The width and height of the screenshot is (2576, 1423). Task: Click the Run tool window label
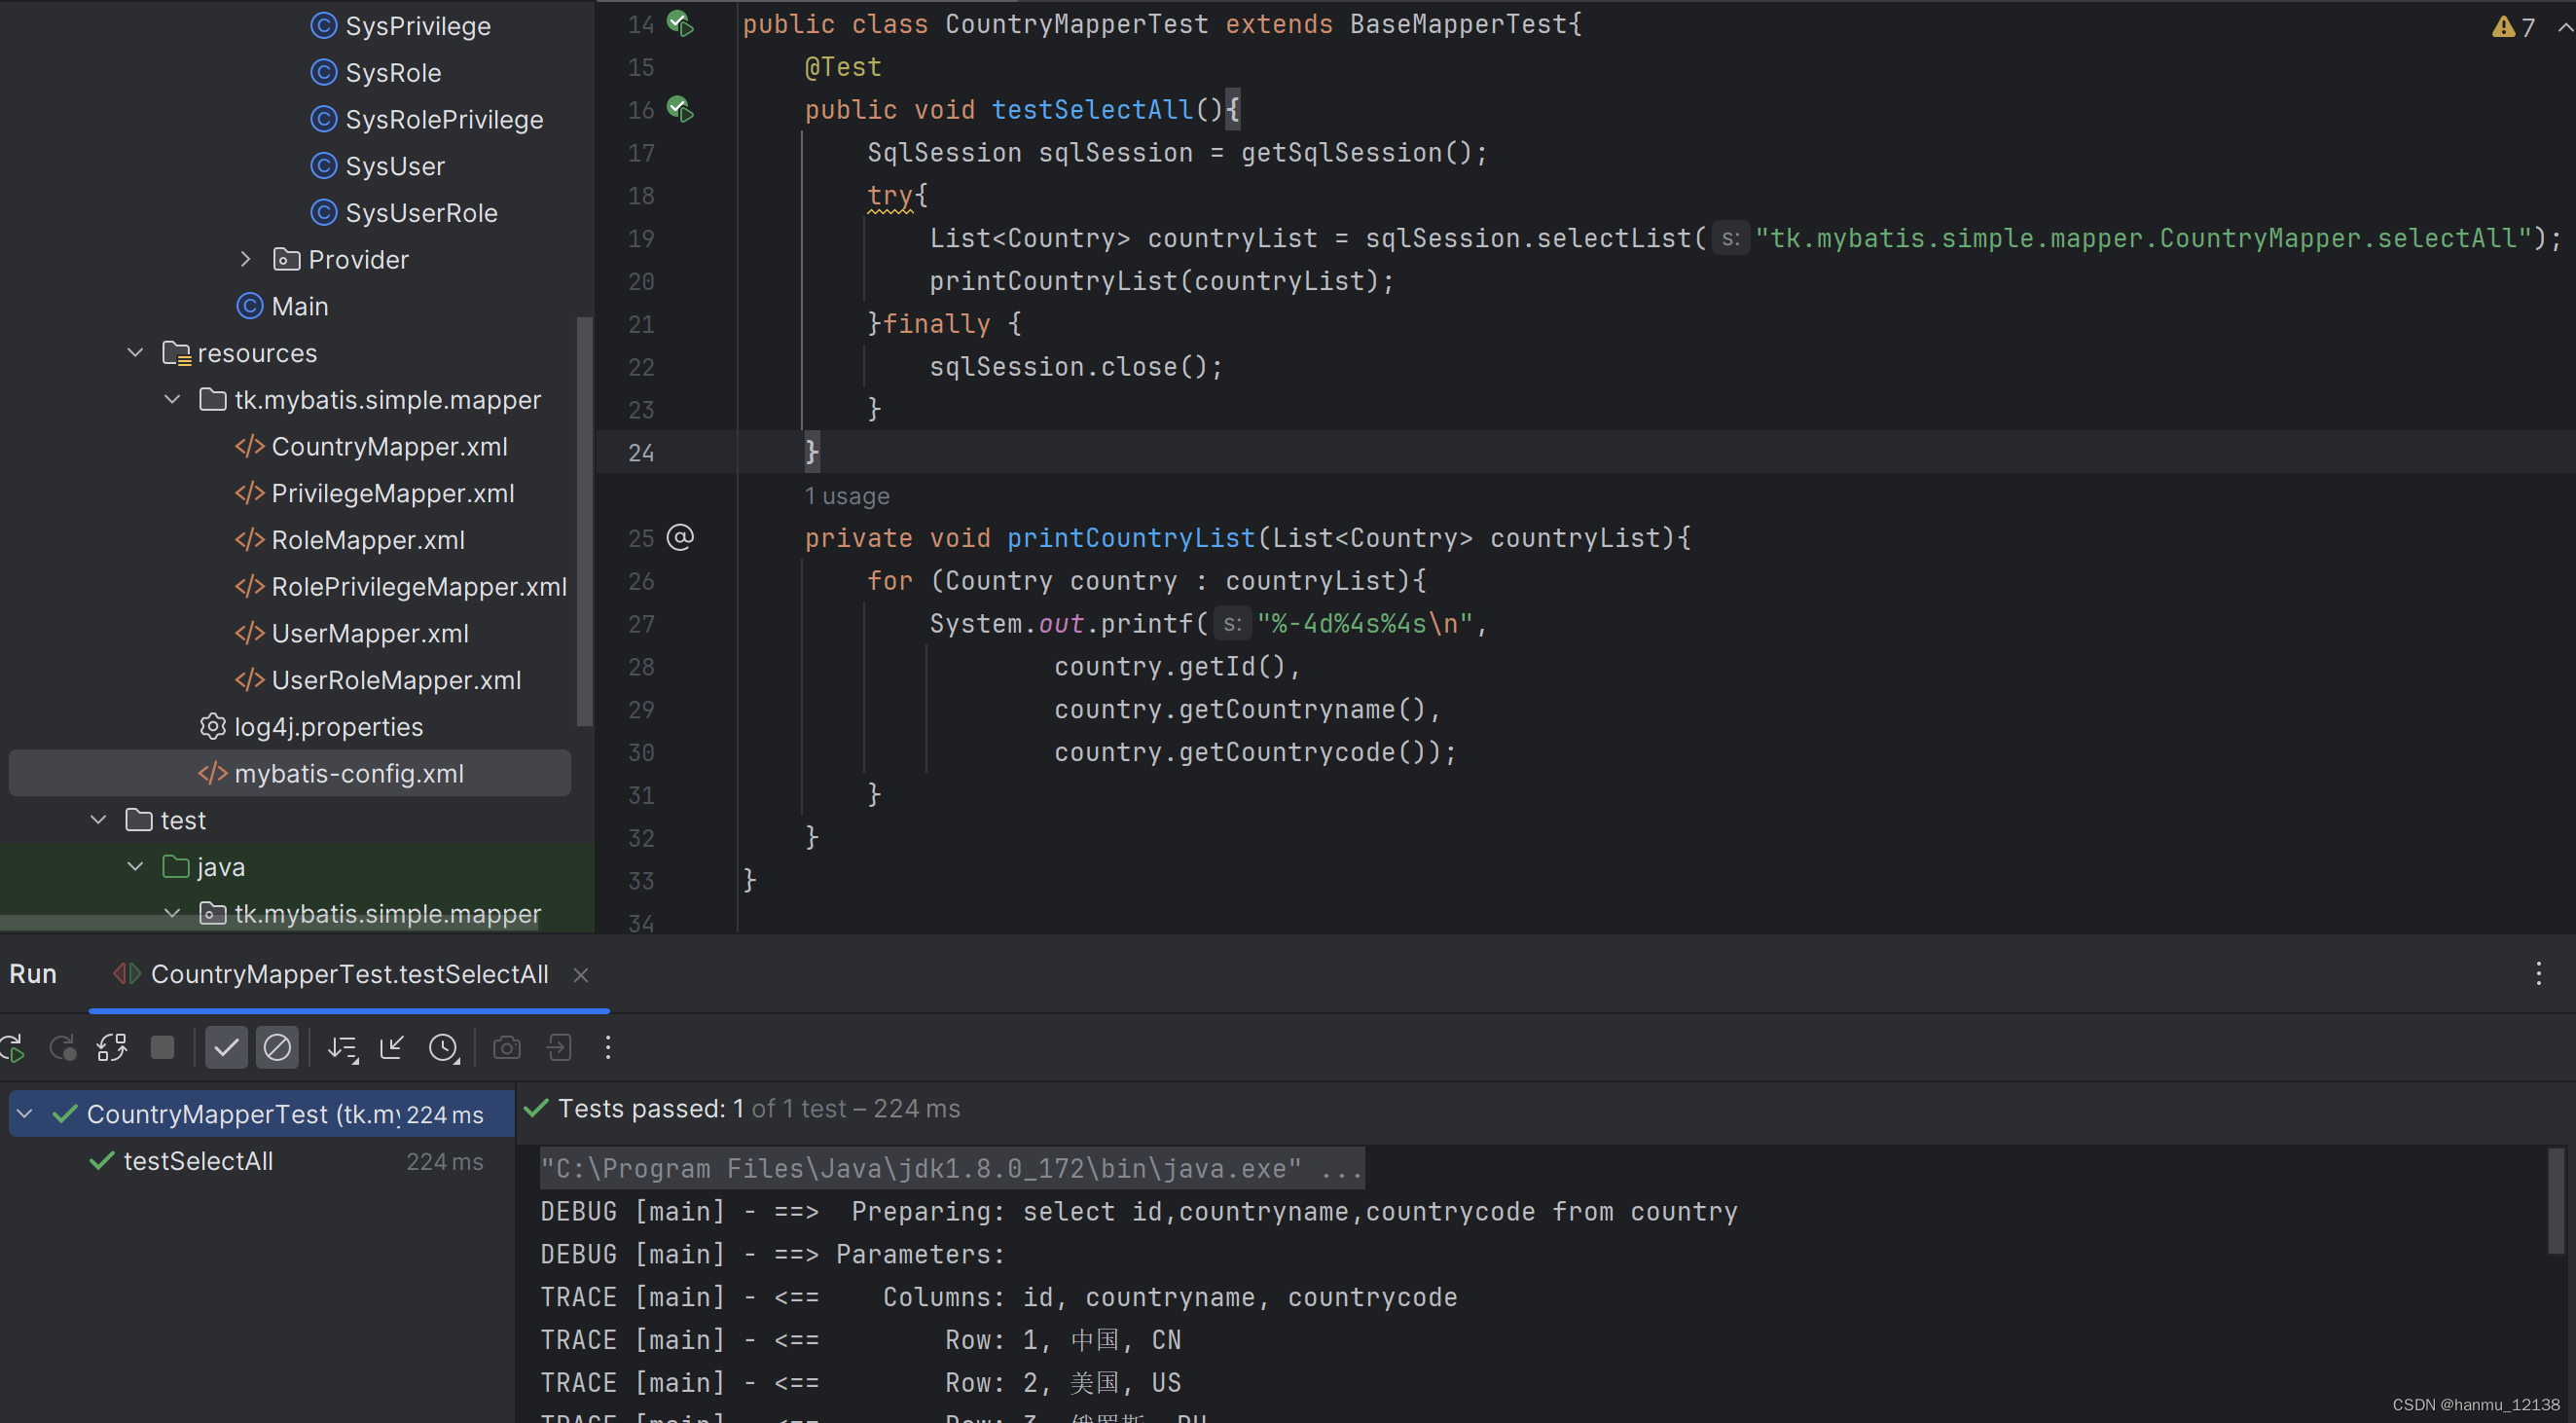tap(33, 973)
